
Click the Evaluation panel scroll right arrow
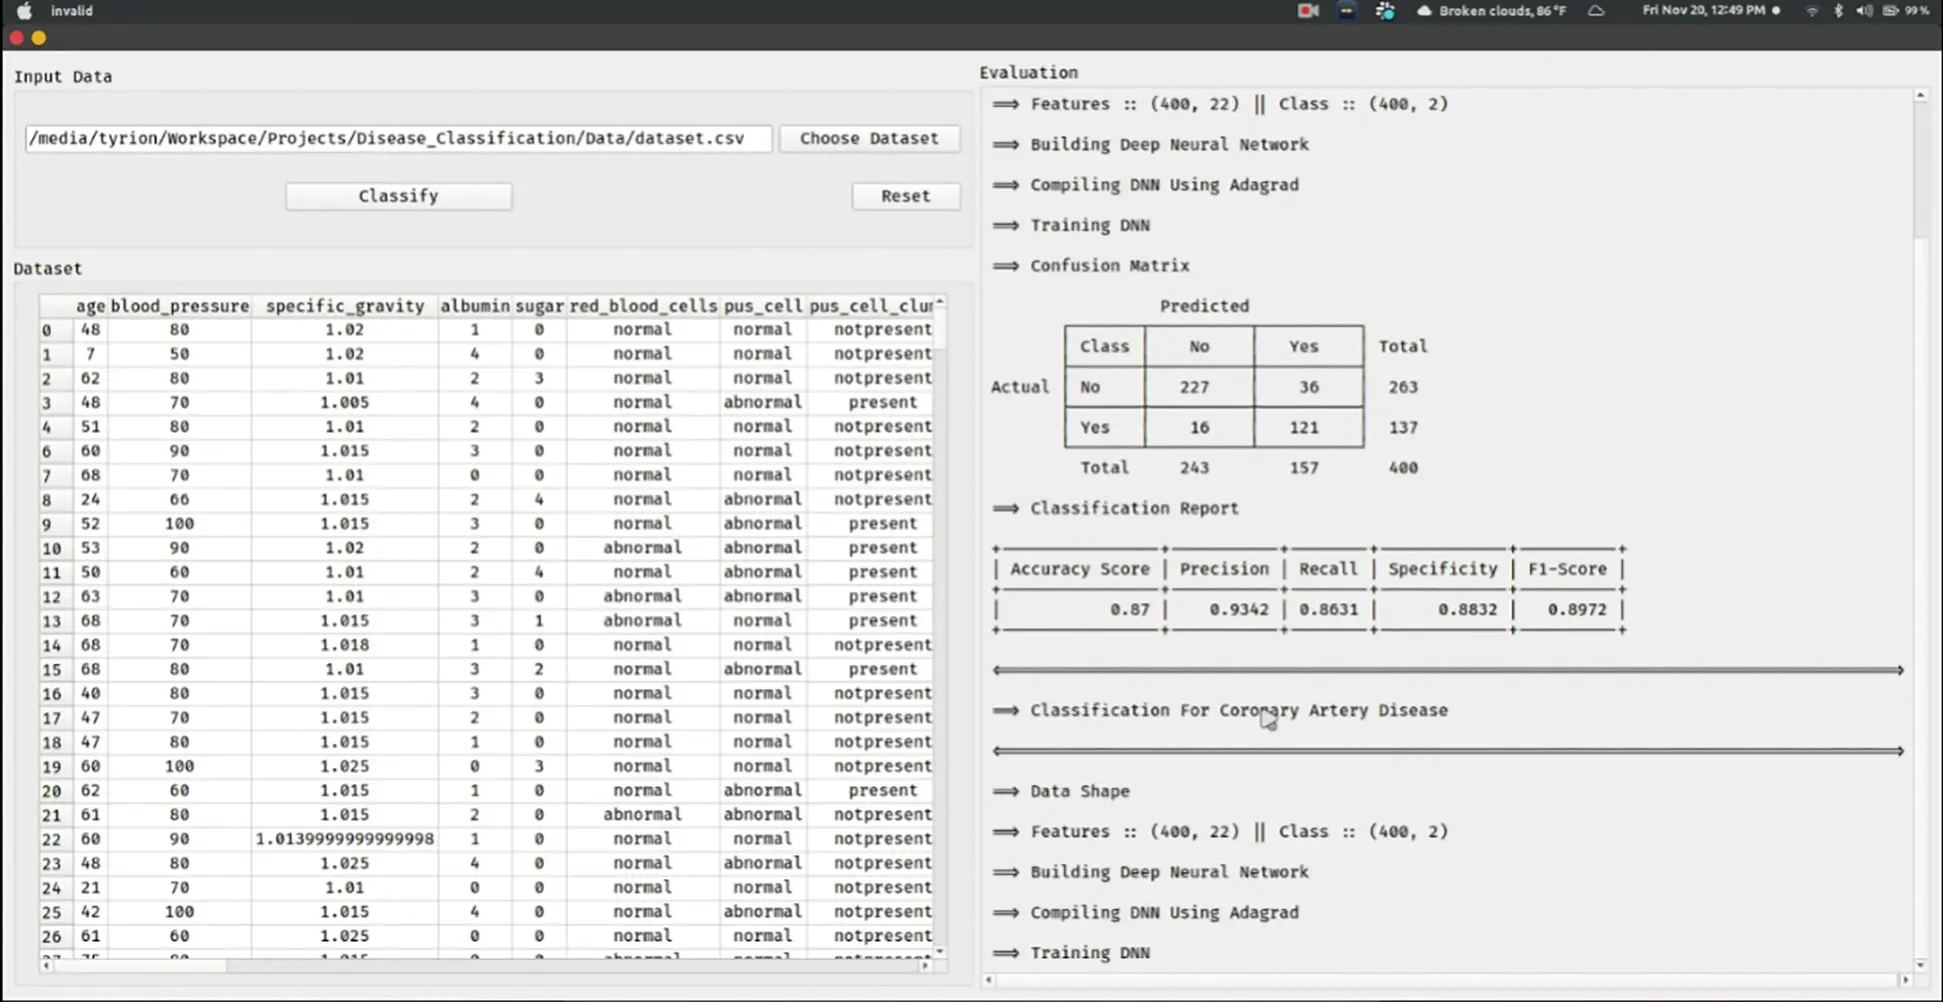pyautogui.click(x=1905, y=980)
